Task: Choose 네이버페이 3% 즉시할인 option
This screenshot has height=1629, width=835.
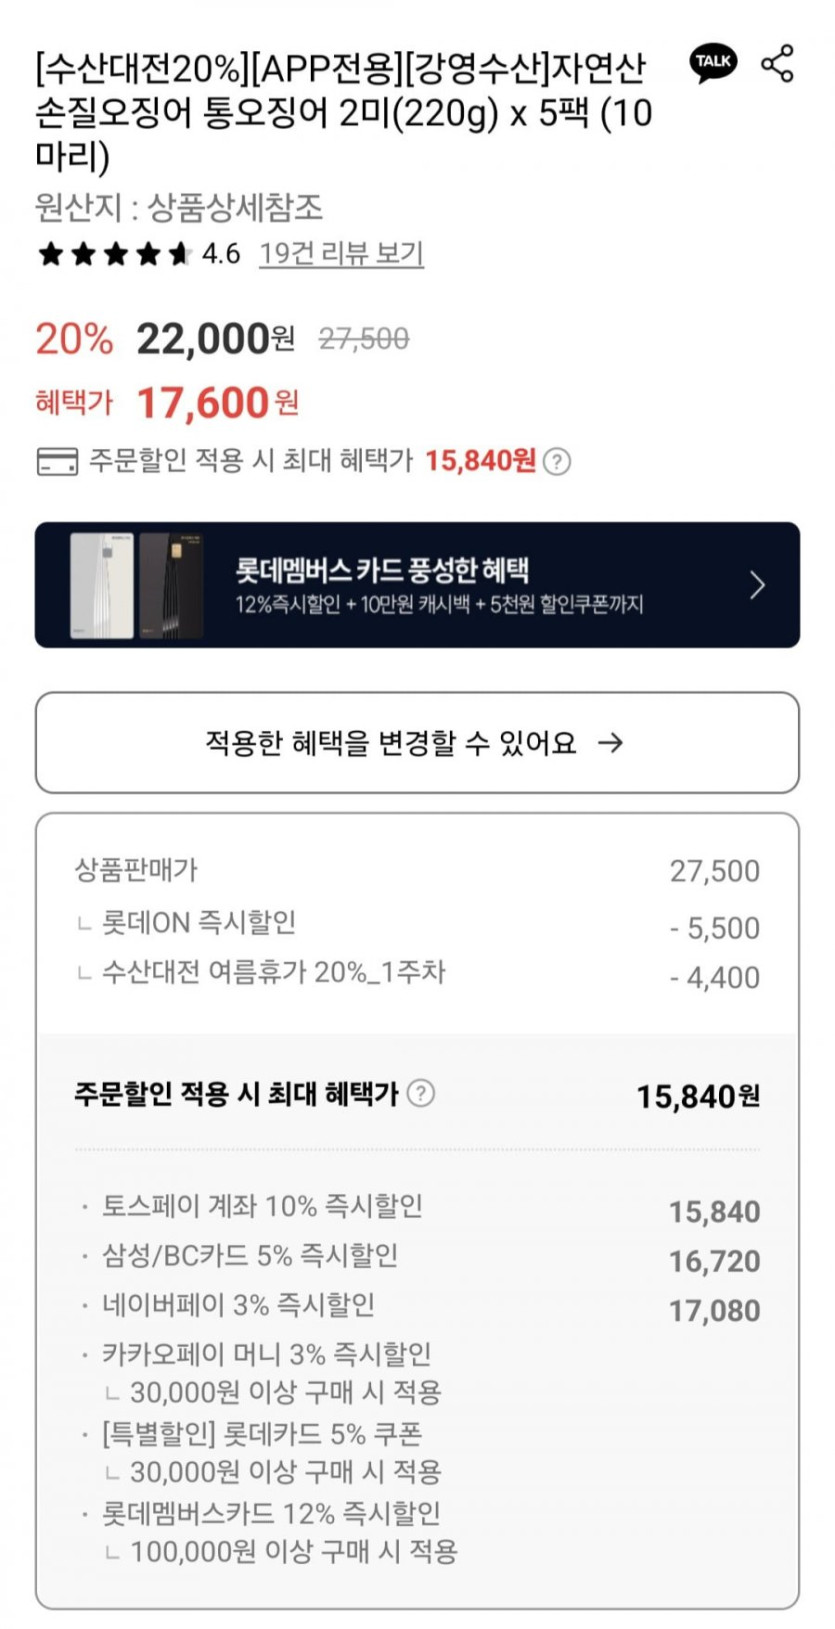Action: pyautogui.click(x=238, y=1305)
